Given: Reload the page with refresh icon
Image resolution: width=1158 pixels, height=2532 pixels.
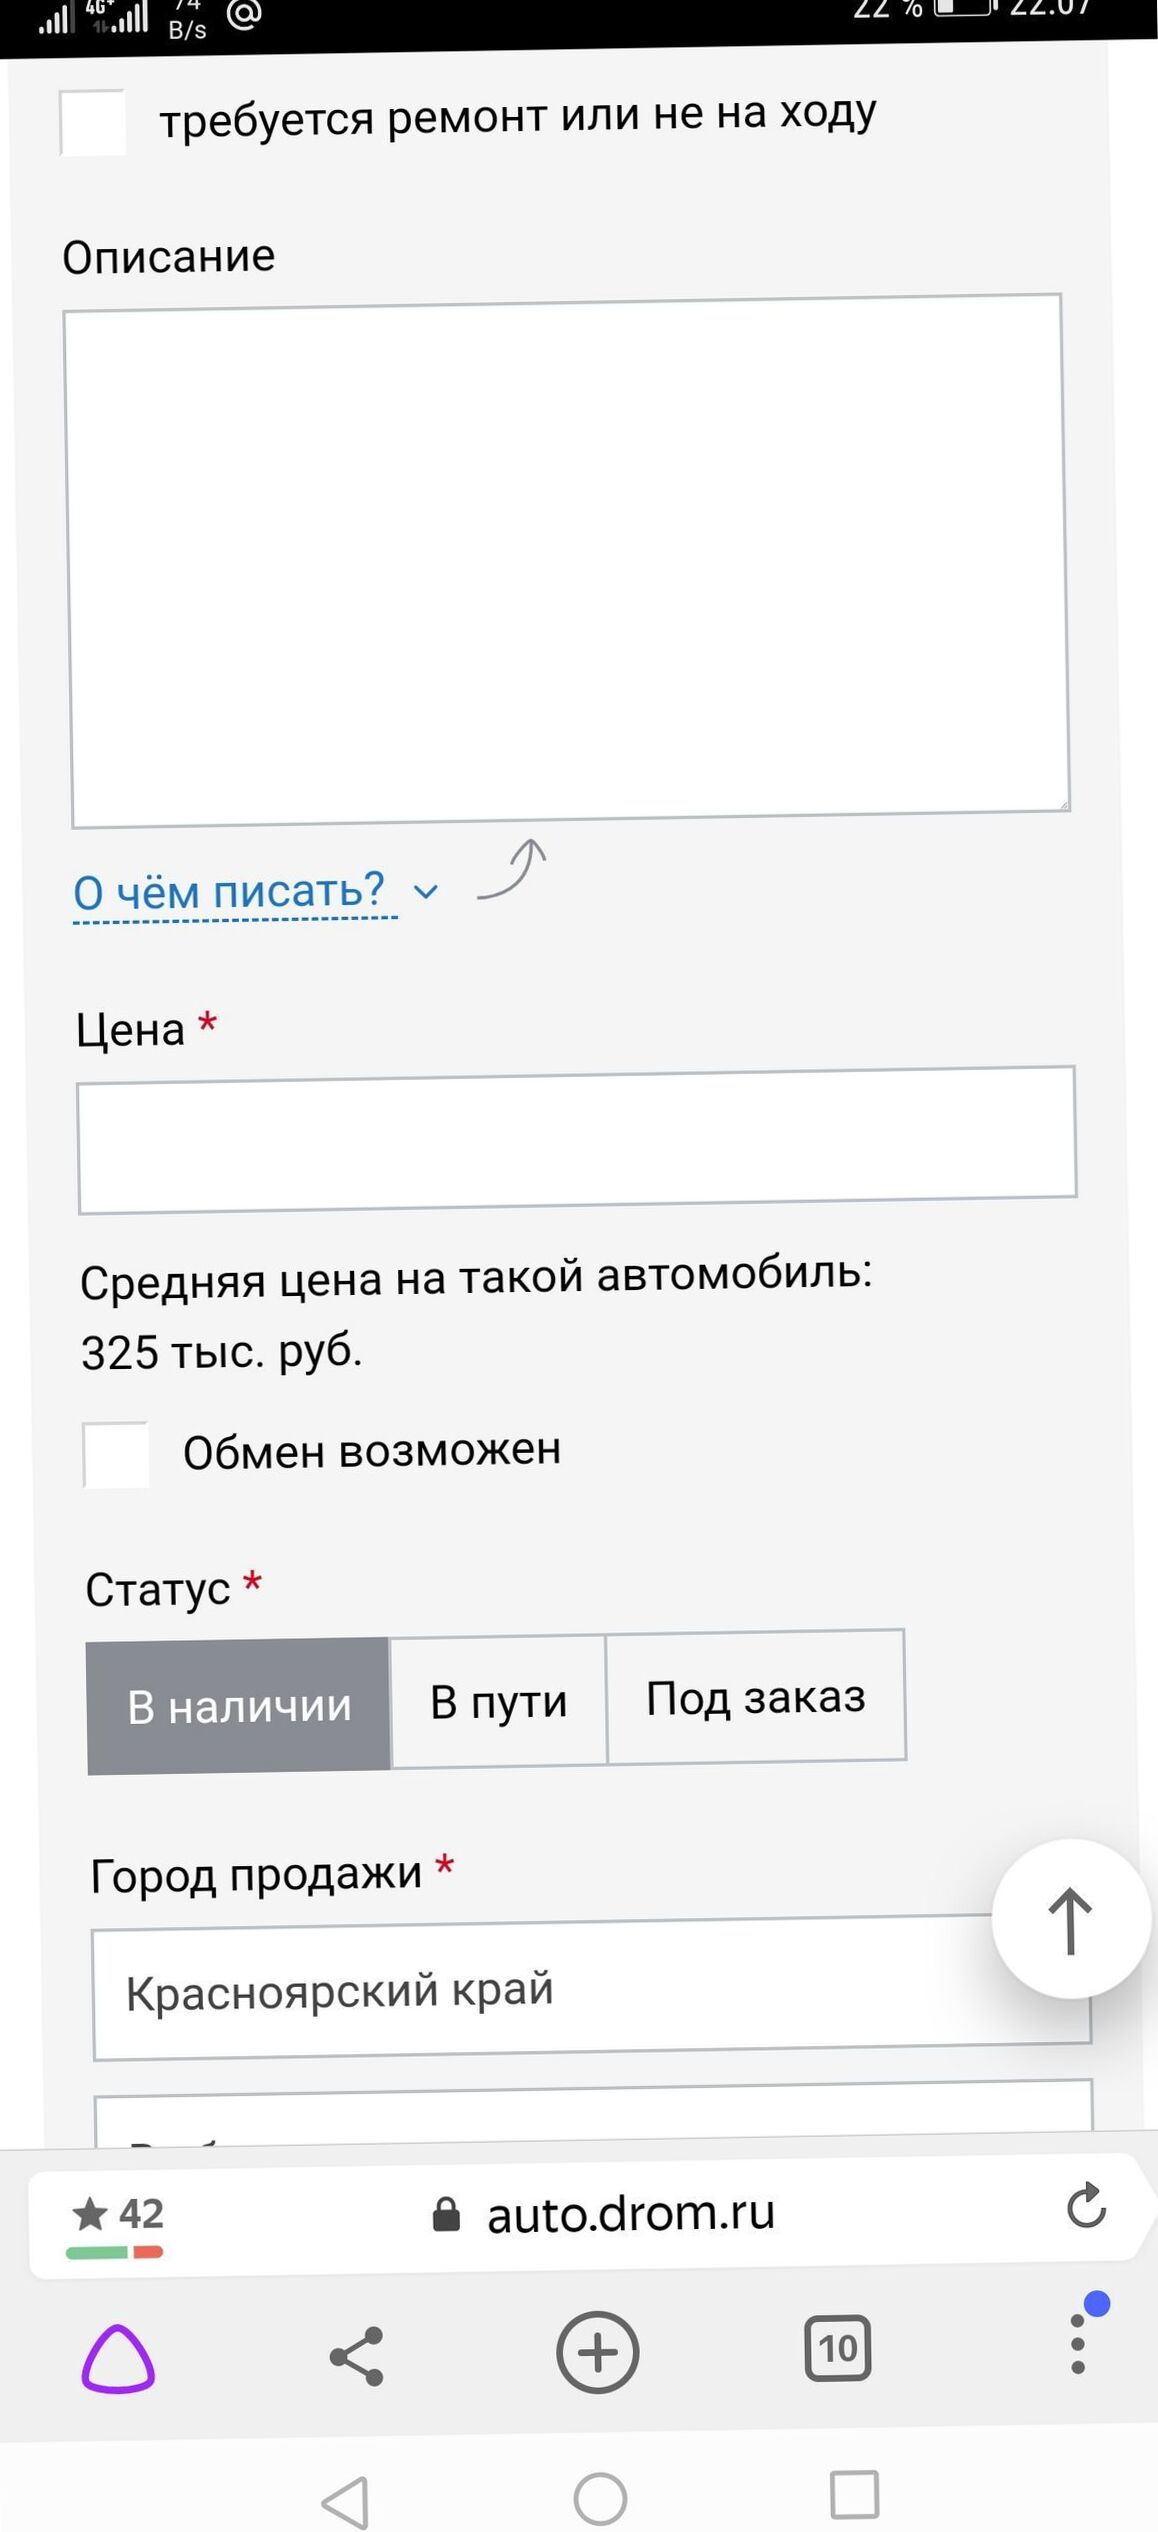Looking at the screenshot, I should point(1085,2205).
